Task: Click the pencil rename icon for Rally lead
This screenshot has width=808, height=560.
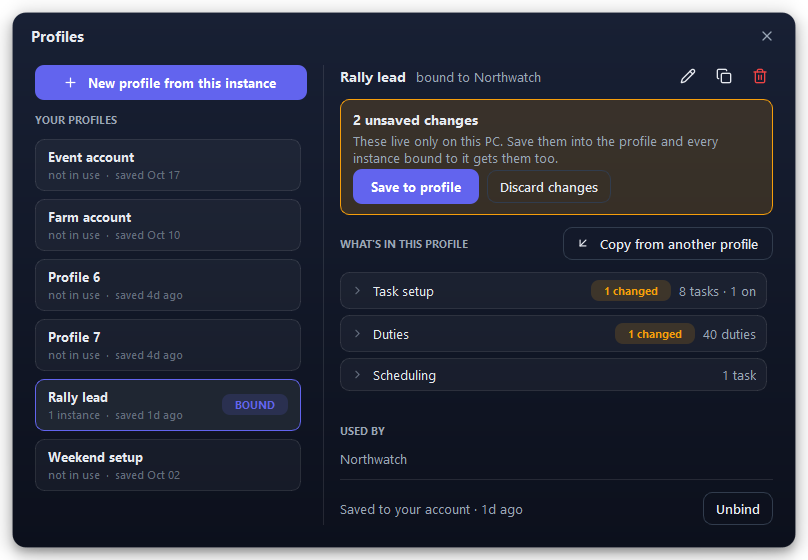Action: tap(687, 77)
